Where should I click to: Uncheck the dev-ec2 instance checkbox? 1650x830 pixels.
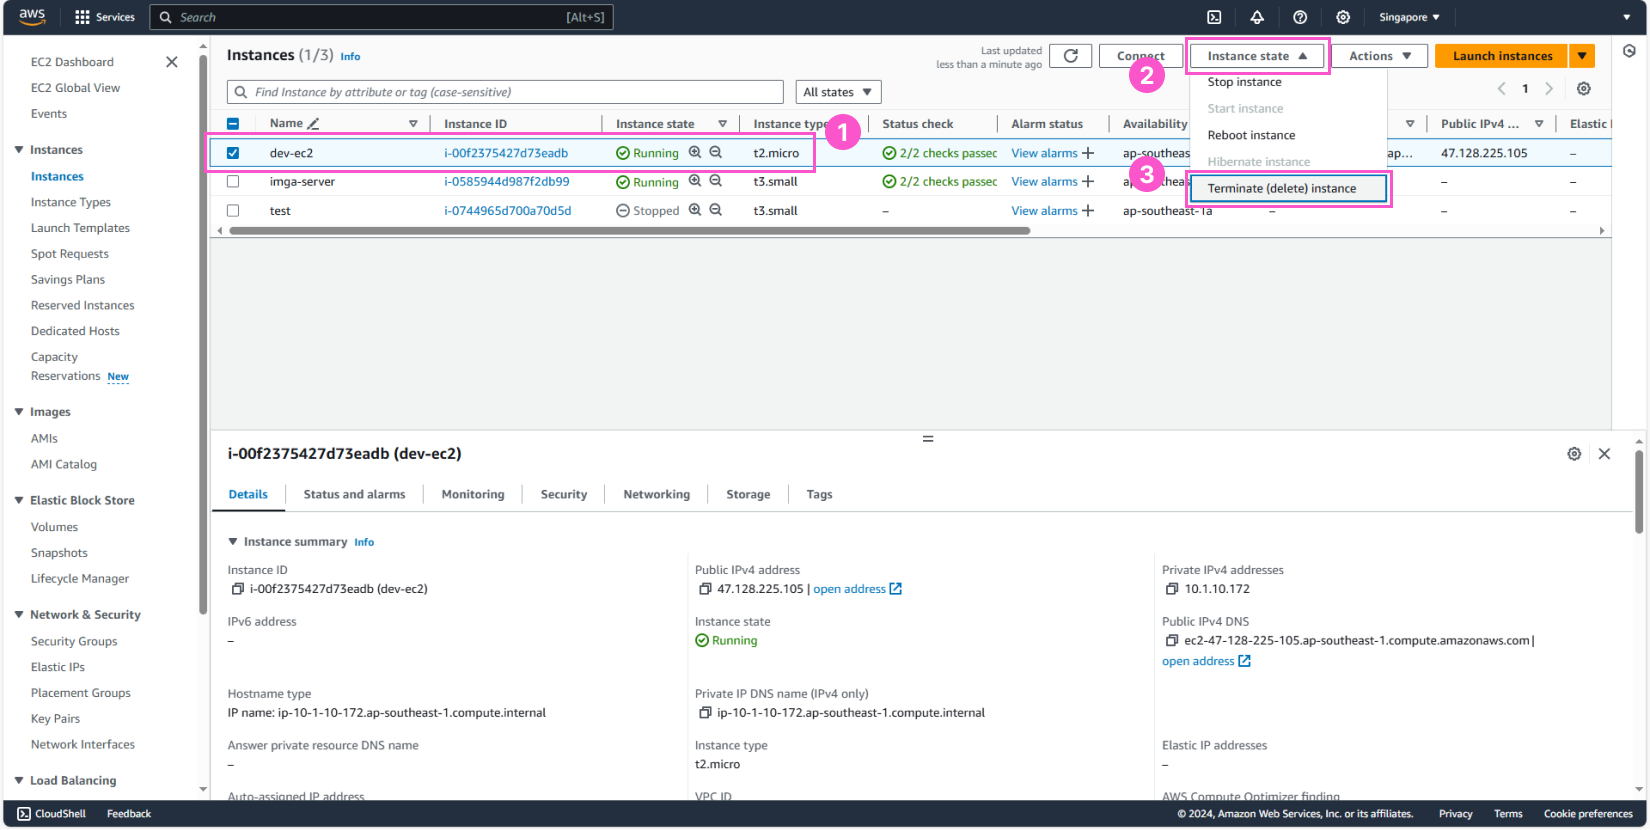[233, 153]
